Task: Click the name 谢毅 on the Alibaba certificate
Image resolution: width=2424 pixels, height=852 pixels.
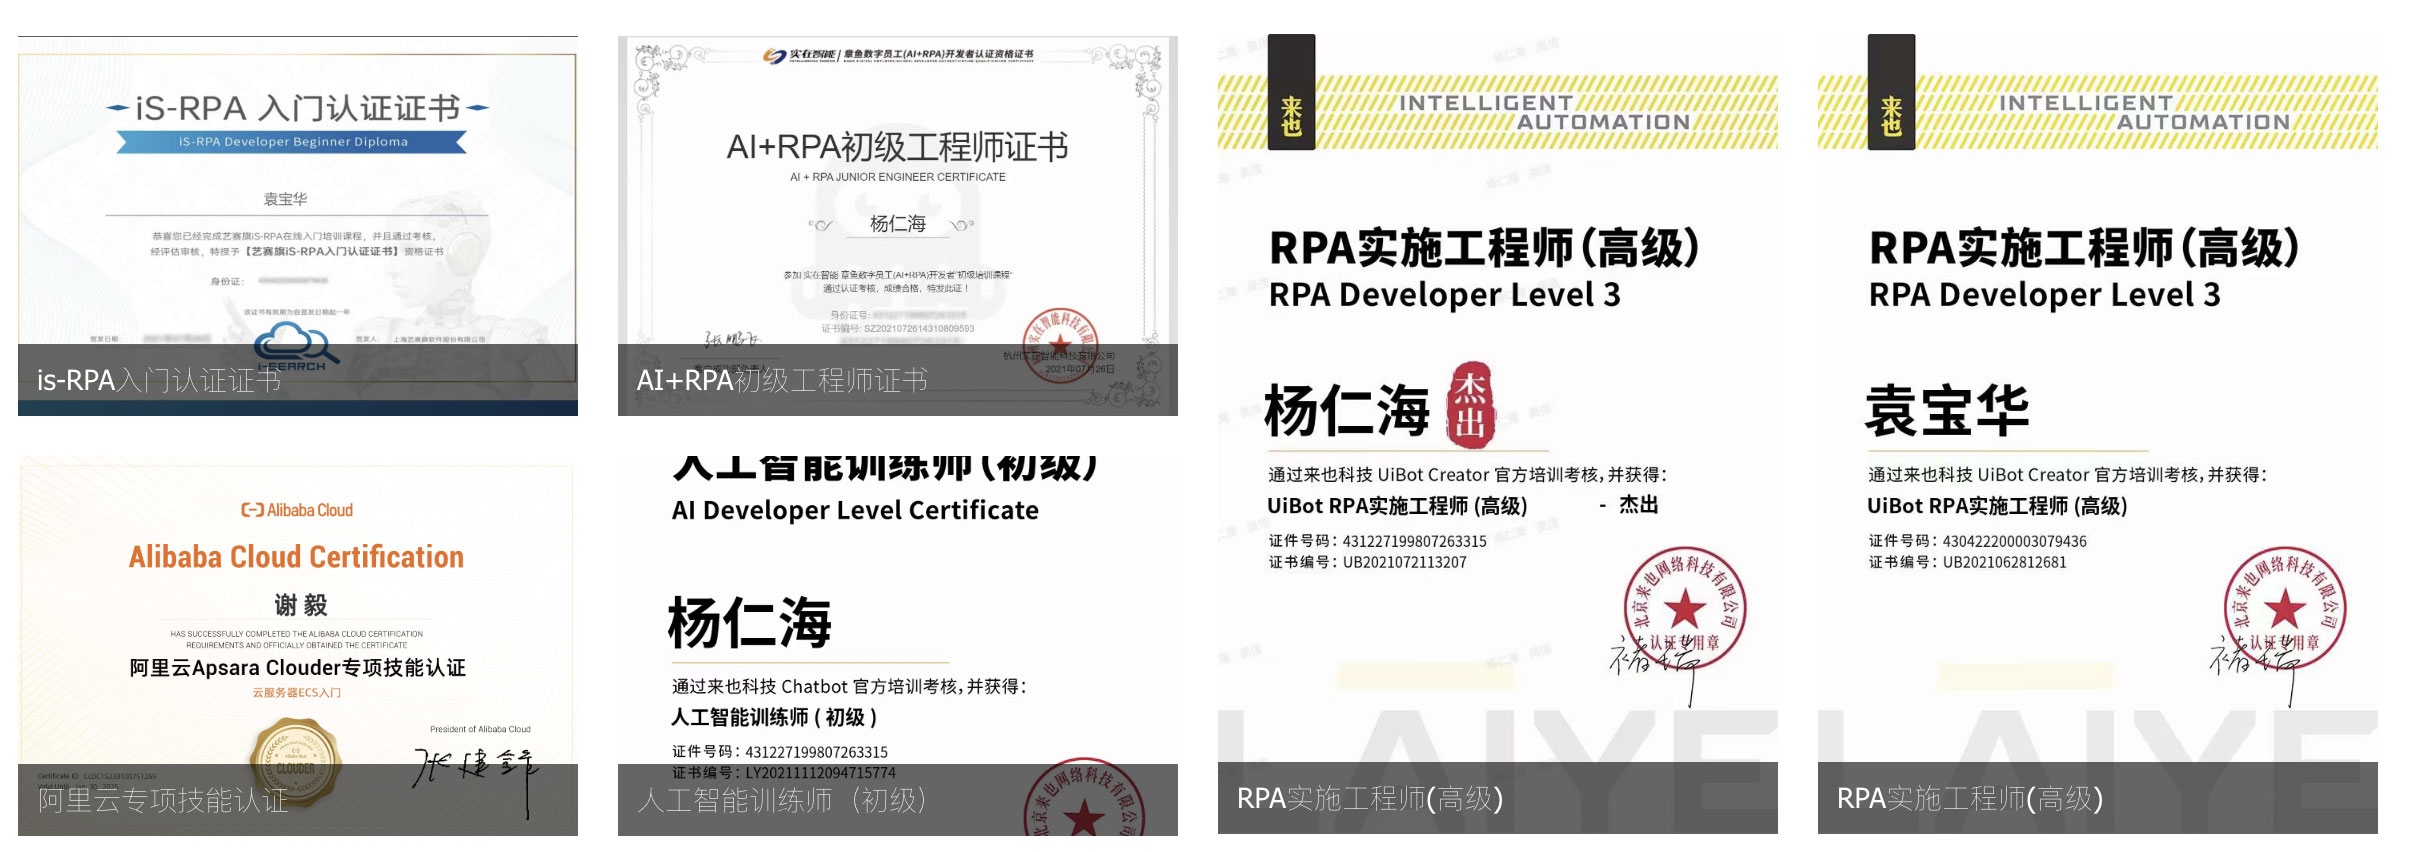Action: pos(301,605)
